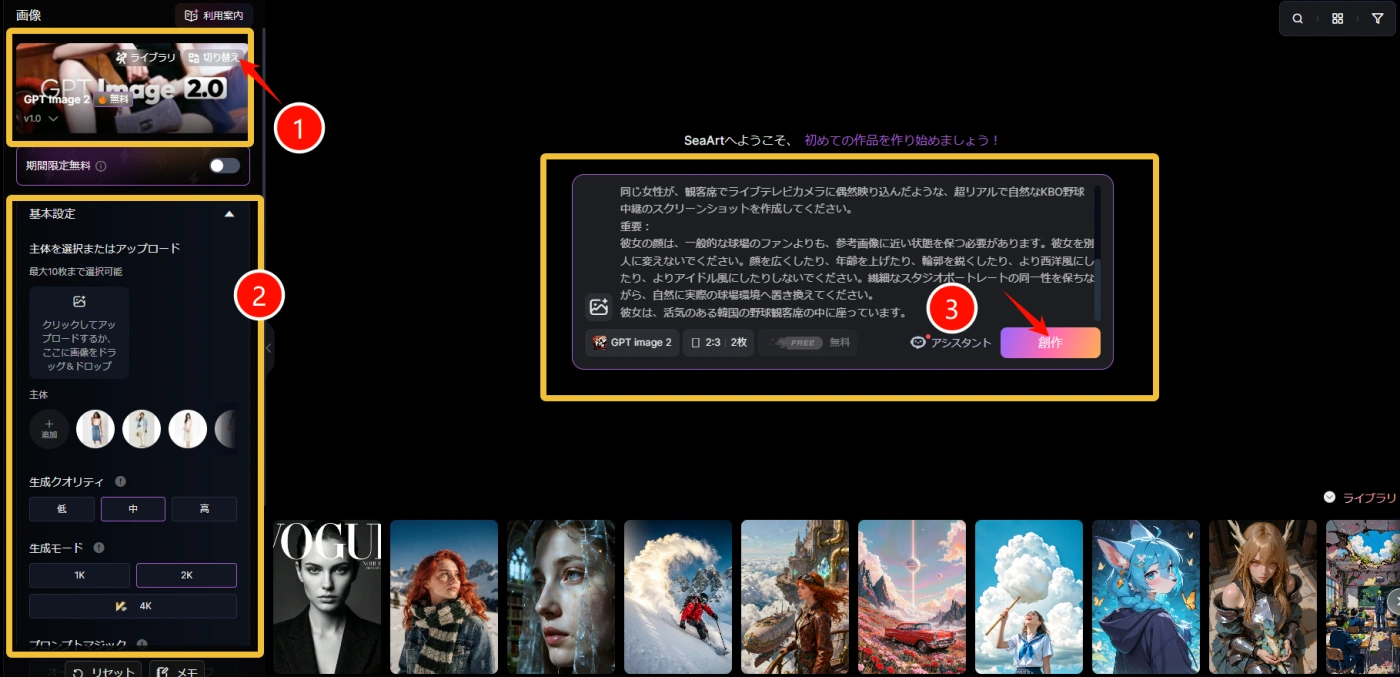Click the 創作 create button
This screenshot has width=1400, height=677.
(x=1050, y=342)
